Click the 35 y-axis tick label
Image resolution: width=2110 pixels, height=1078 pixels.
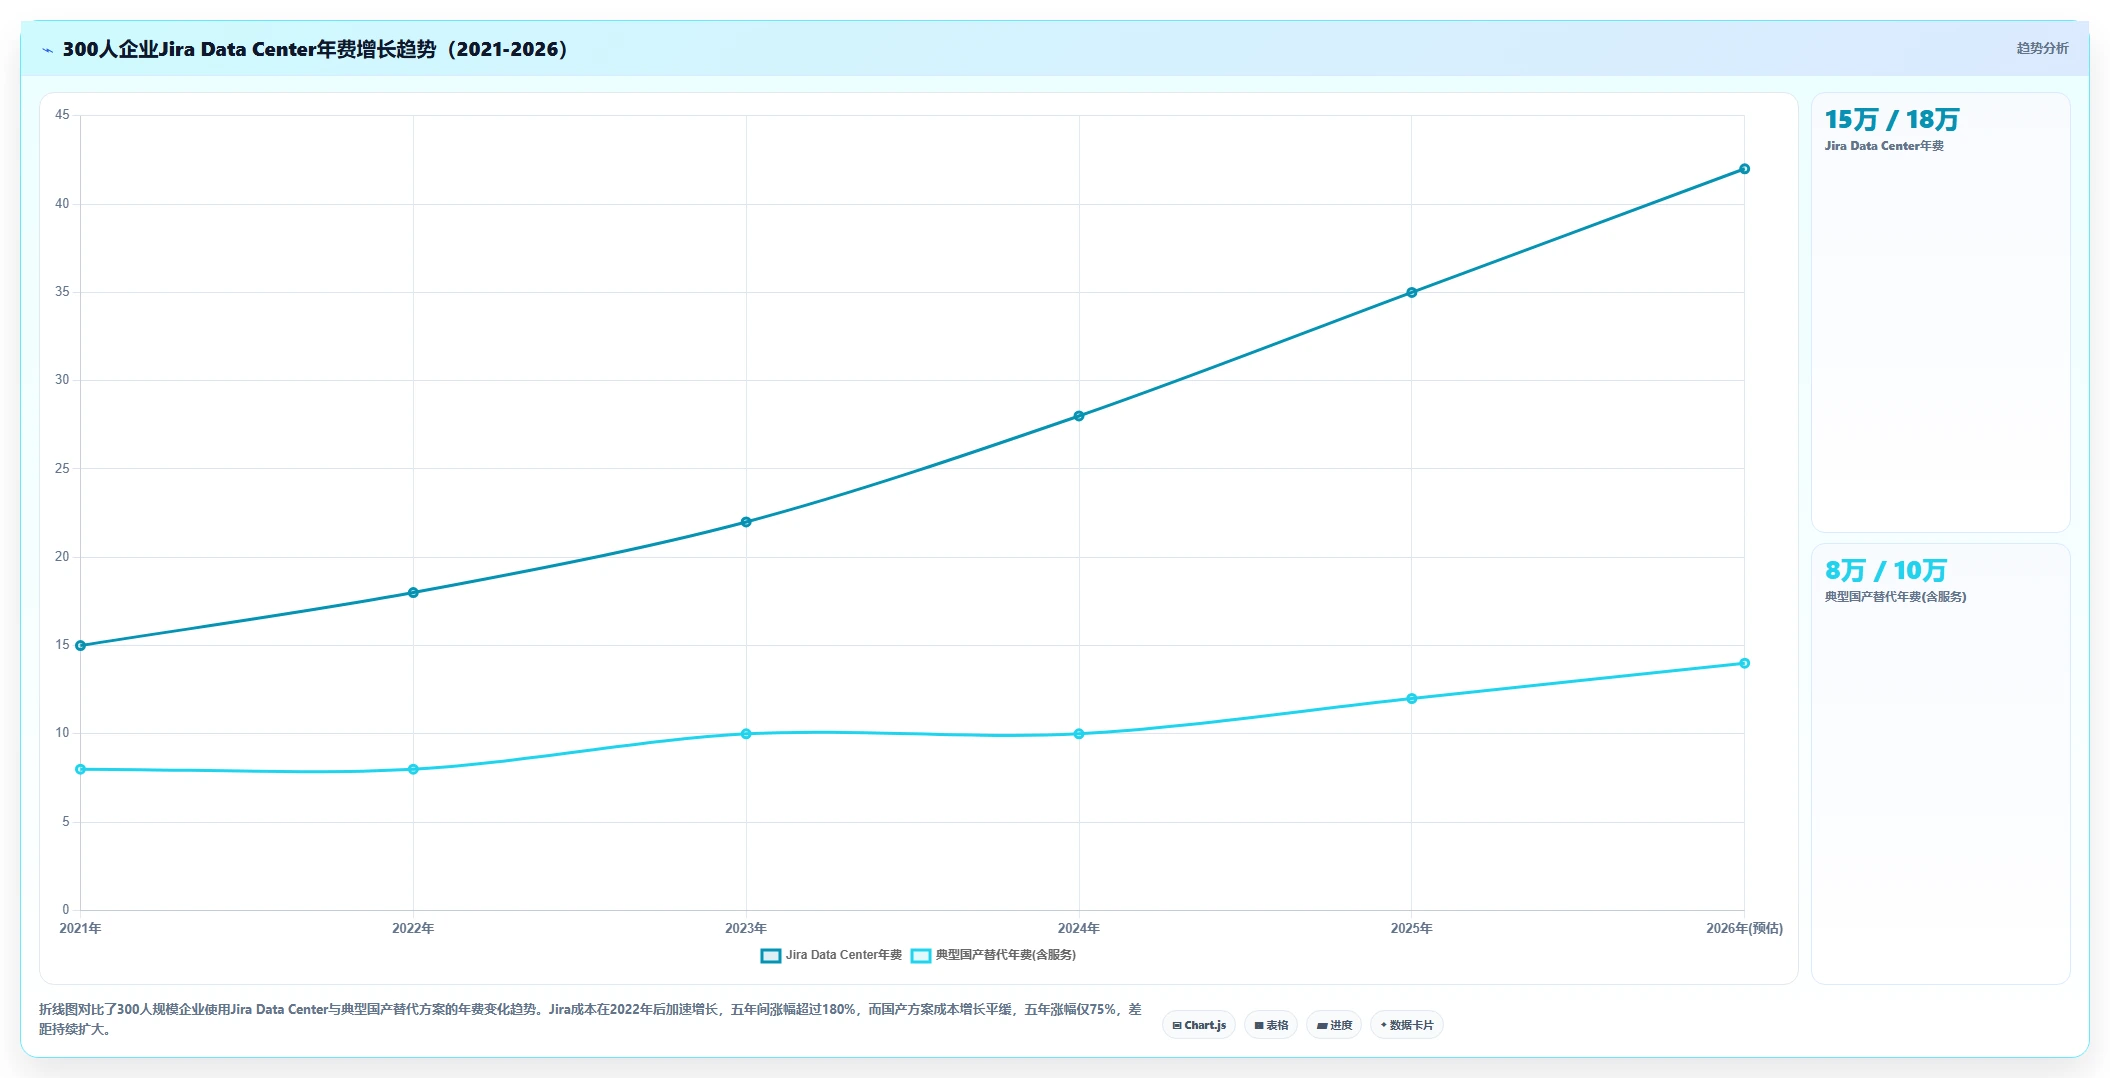tap(62, 292)
